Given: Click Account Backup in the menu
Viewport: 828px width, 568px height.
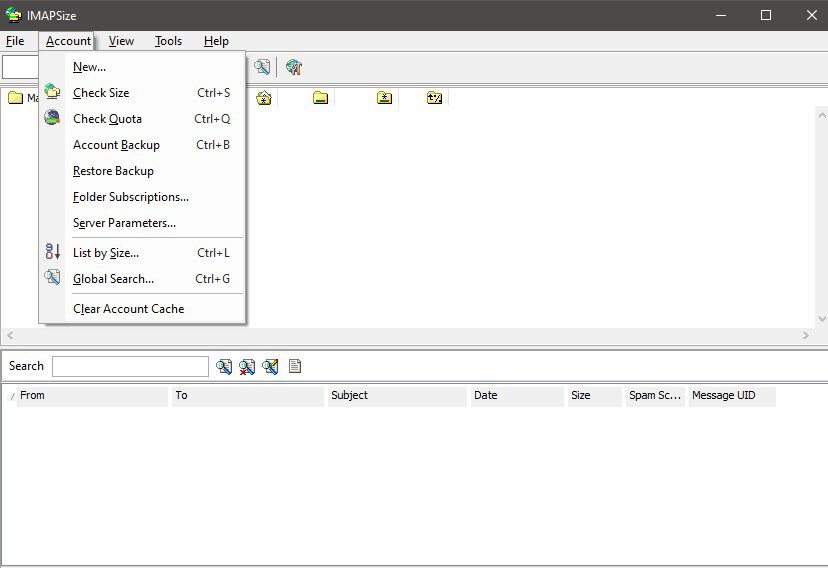Looking at the screenshot, I should click(116, 145).
